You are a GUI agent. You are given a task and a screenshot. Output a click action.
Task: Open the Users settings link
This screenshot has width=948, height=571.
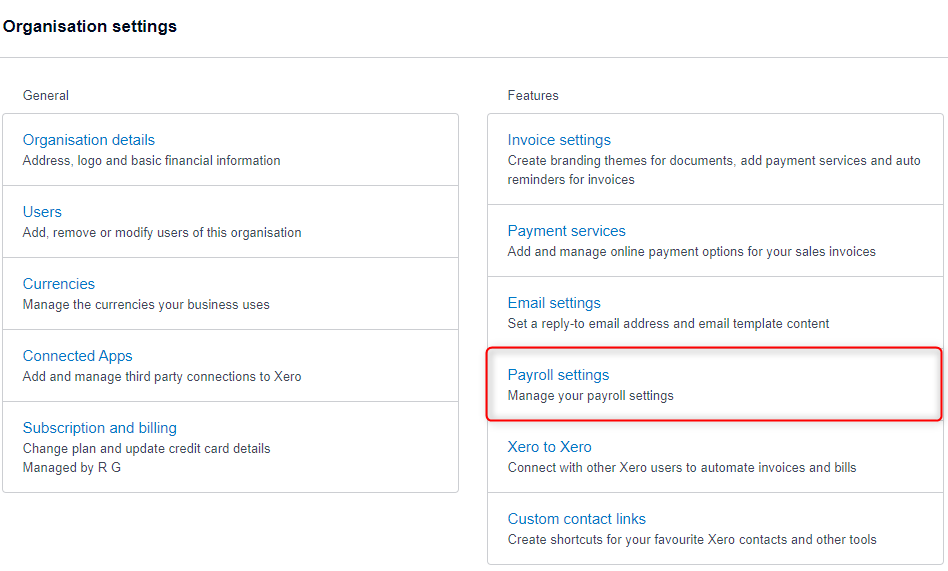pyautogui.click(x=42, y=212)
